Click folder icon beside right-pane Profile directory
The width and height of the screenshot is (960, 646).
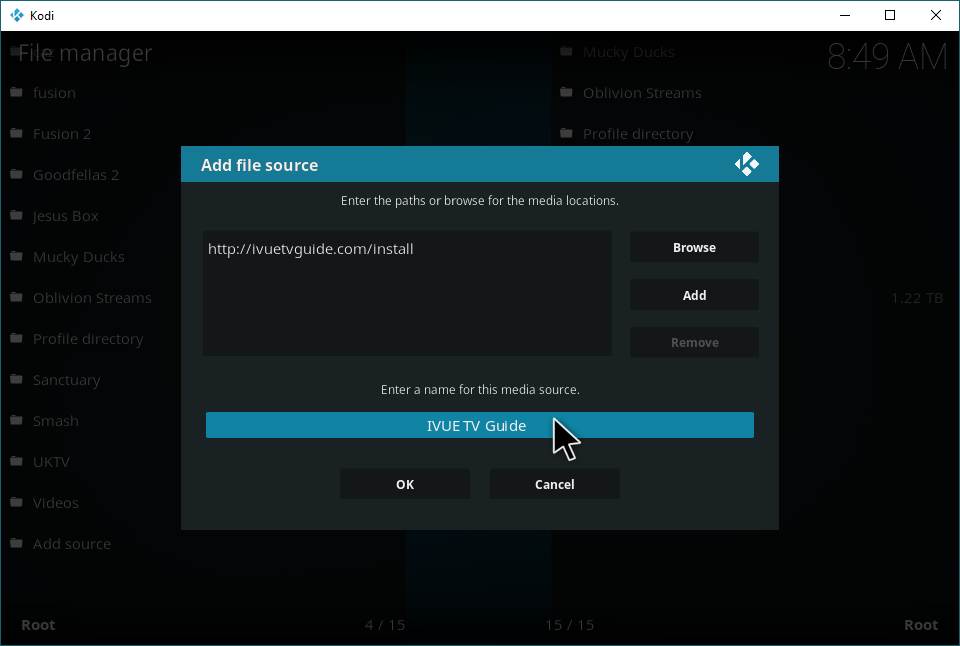tap(566, 133)
